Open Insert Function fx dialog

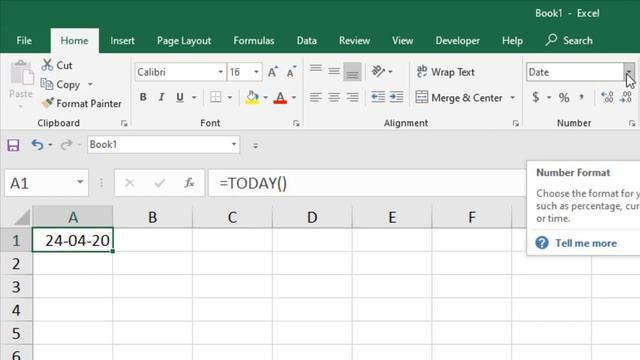click(x=189, y=183)
